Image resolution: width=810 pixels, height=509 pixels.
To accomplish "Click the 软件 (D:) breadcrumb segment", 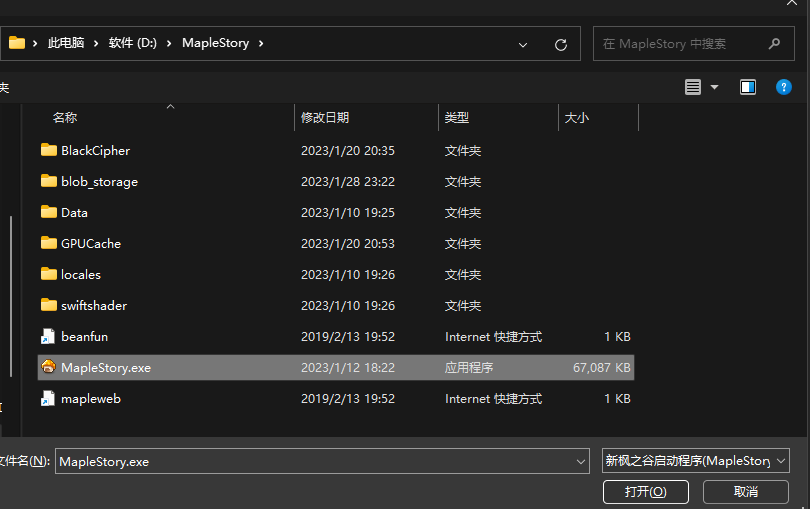I will click(133, 43).
